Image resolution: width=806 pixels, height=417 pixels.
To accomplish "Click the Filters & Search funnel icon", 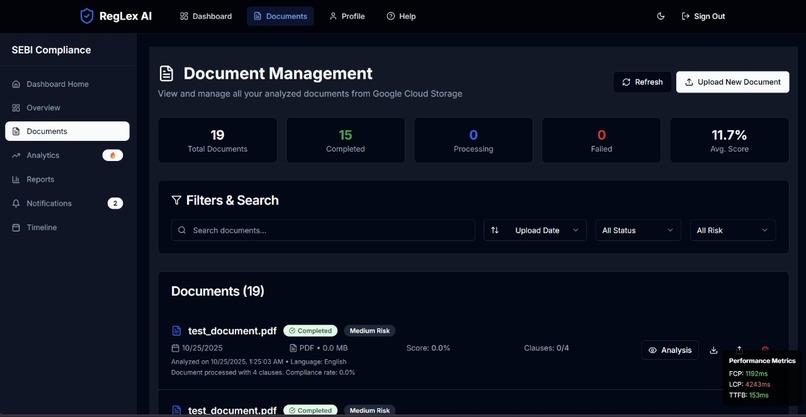I will tap(176, 200).
